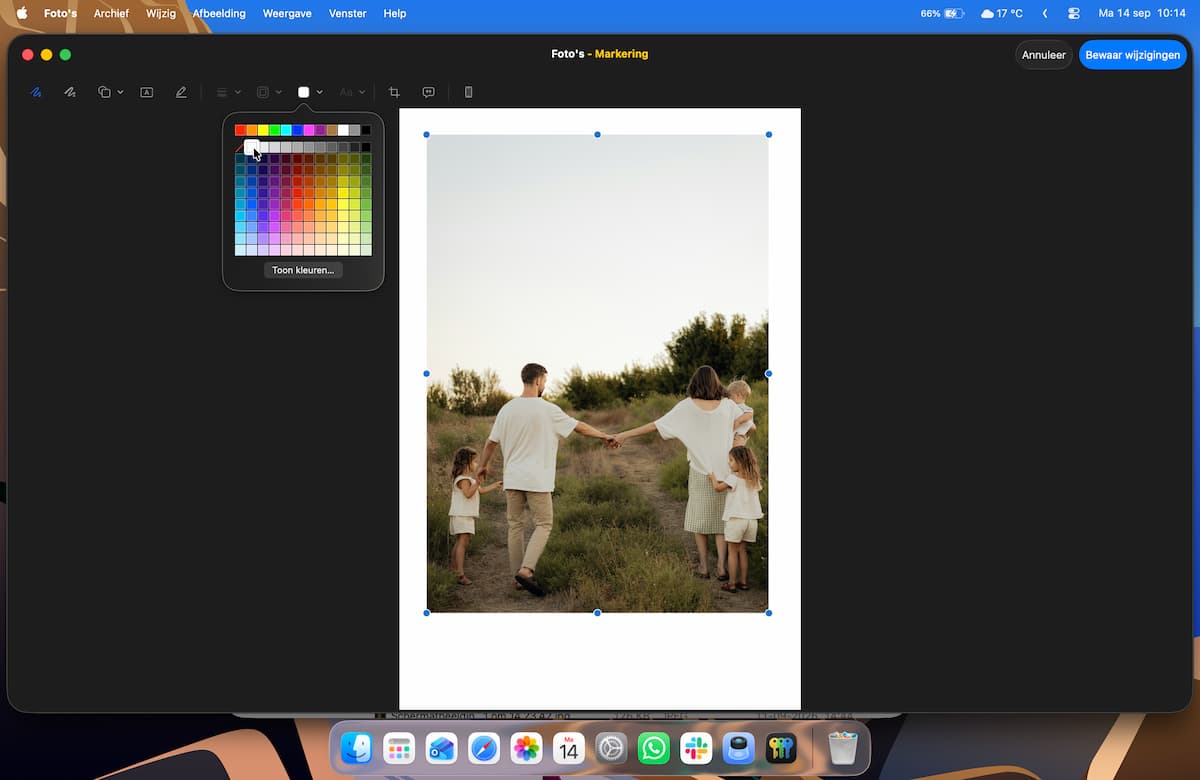The height and width of the screenshot is (780, 1200).
Task: Add a text box with Text tool
Action: click(x=147, y=92)
